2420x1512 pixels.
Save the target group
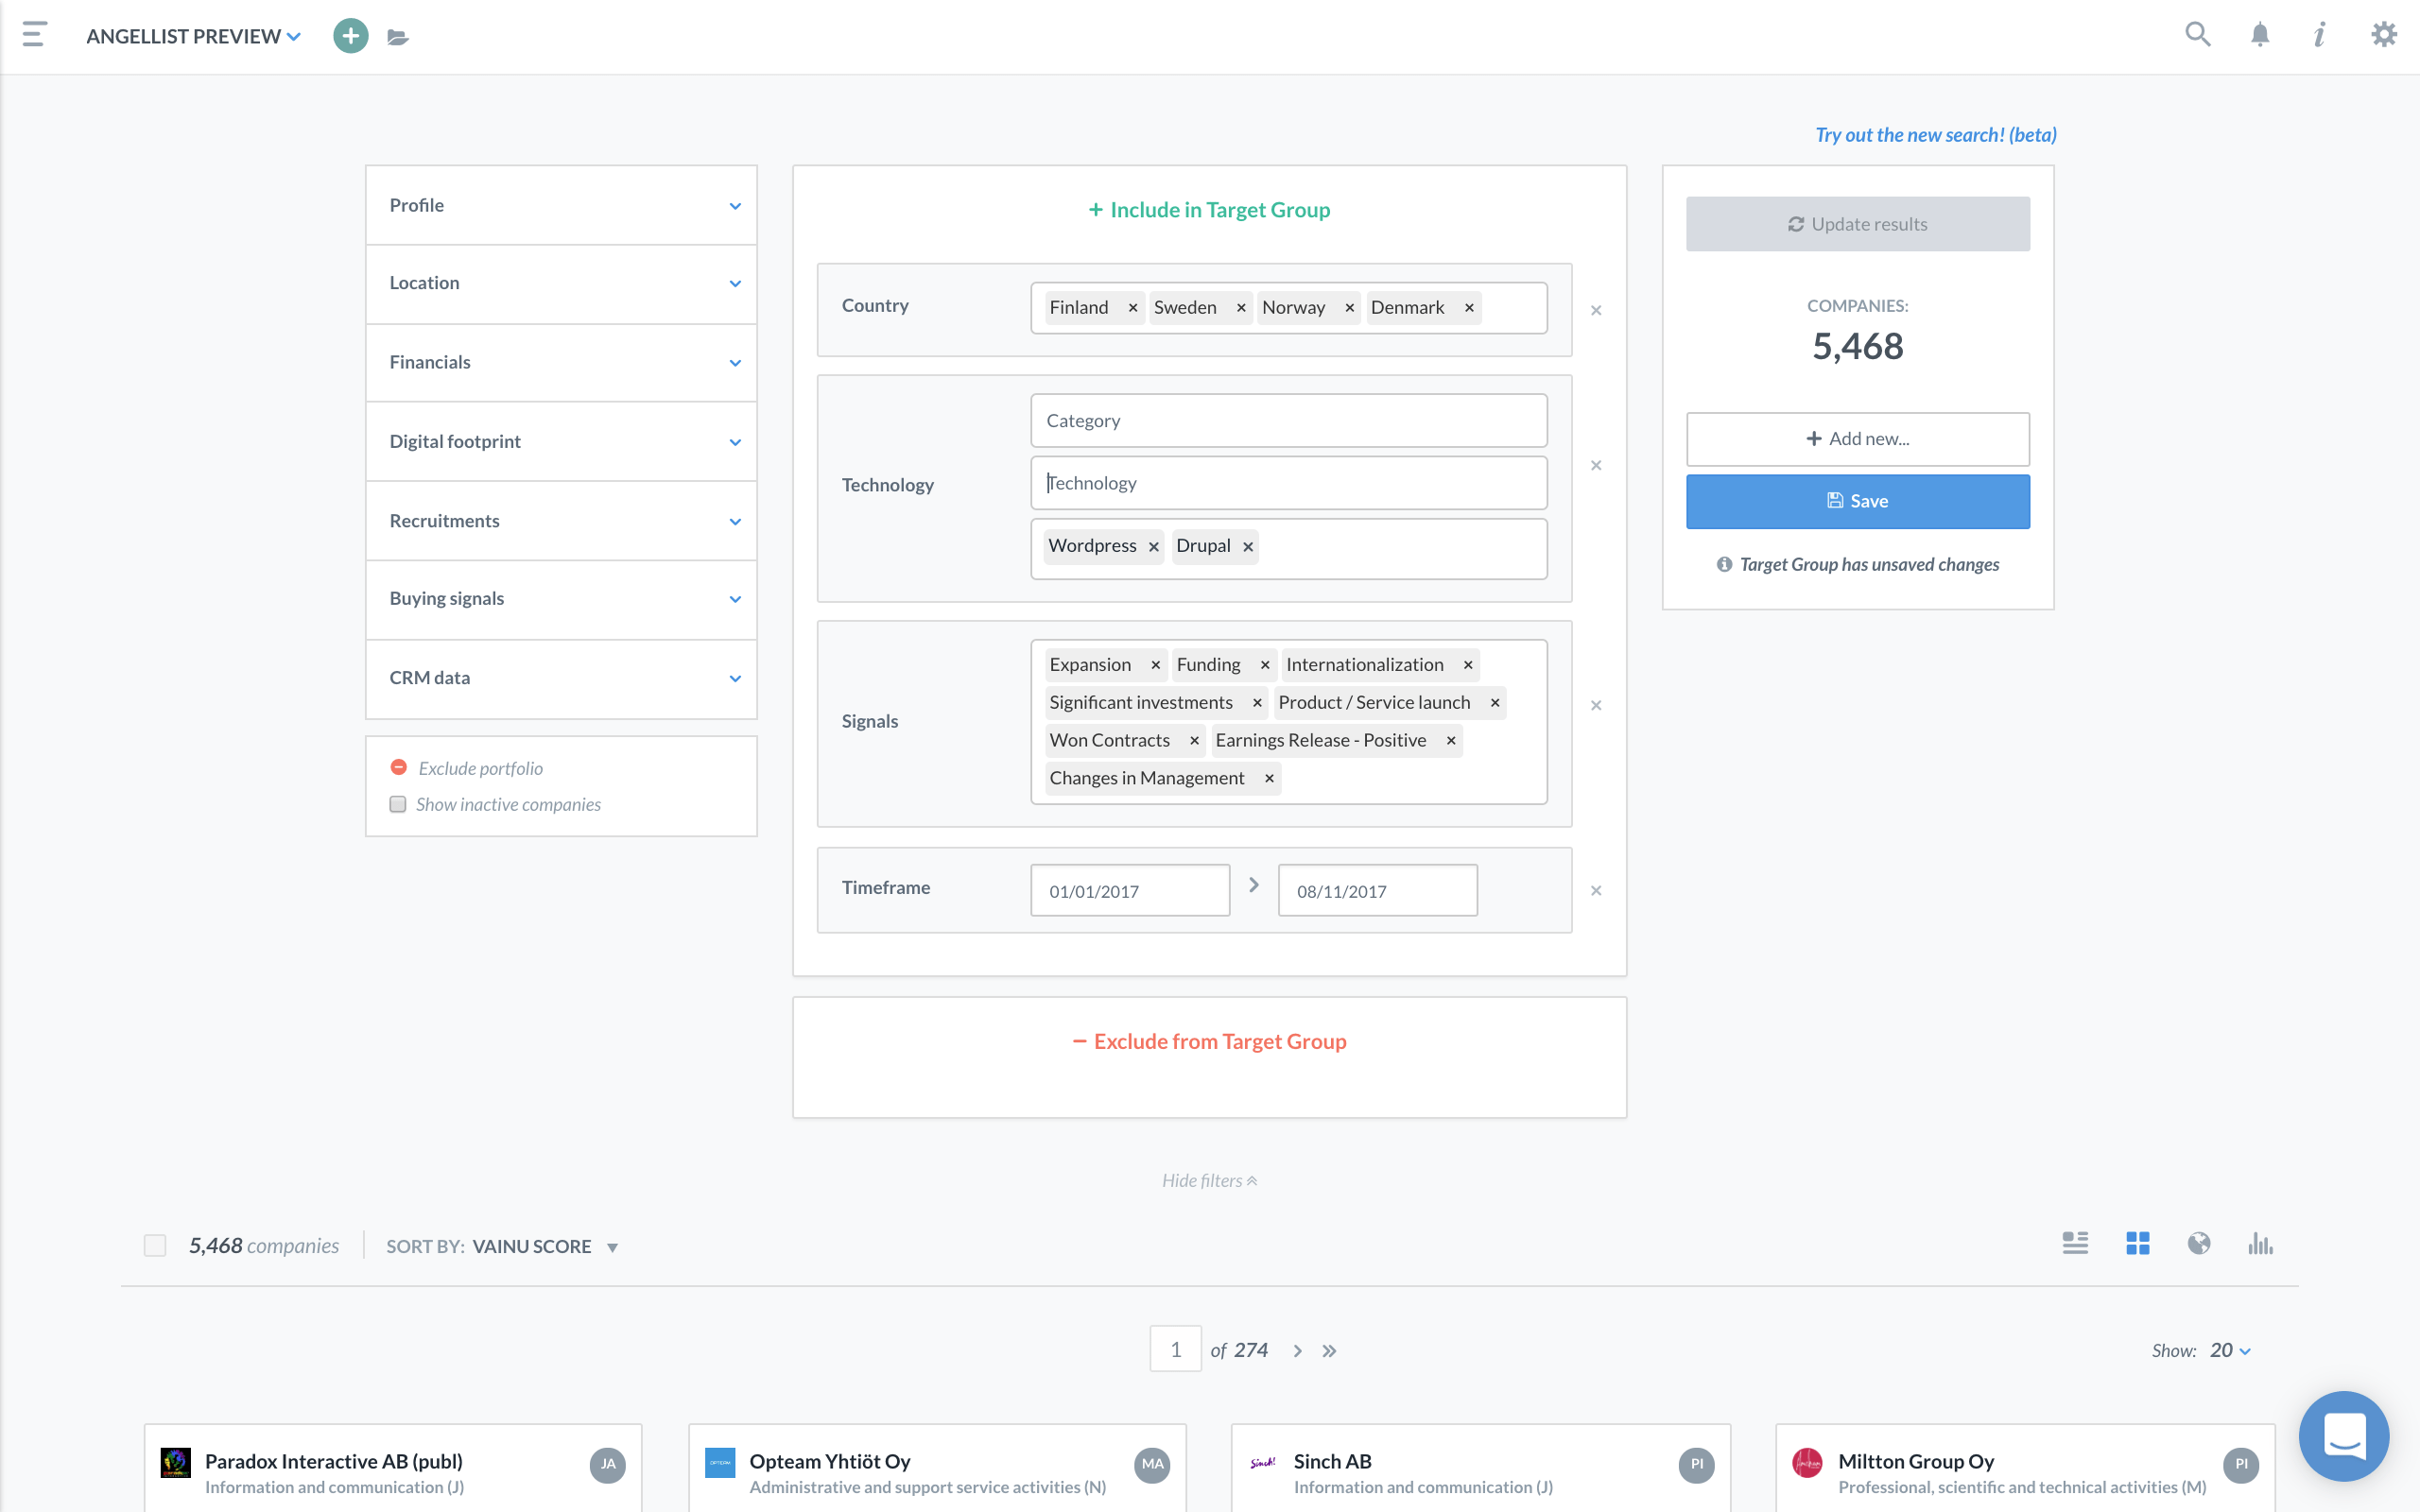pyautogui.click(x=1857, y=501)
